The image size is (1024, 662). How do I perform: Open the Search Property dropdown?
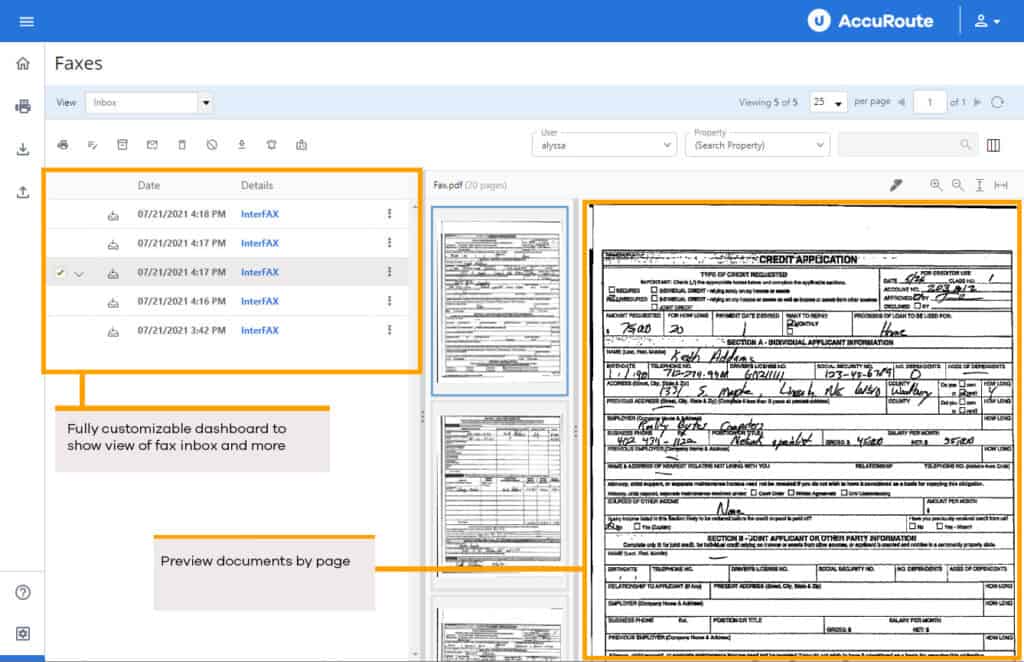coord(819,145)
